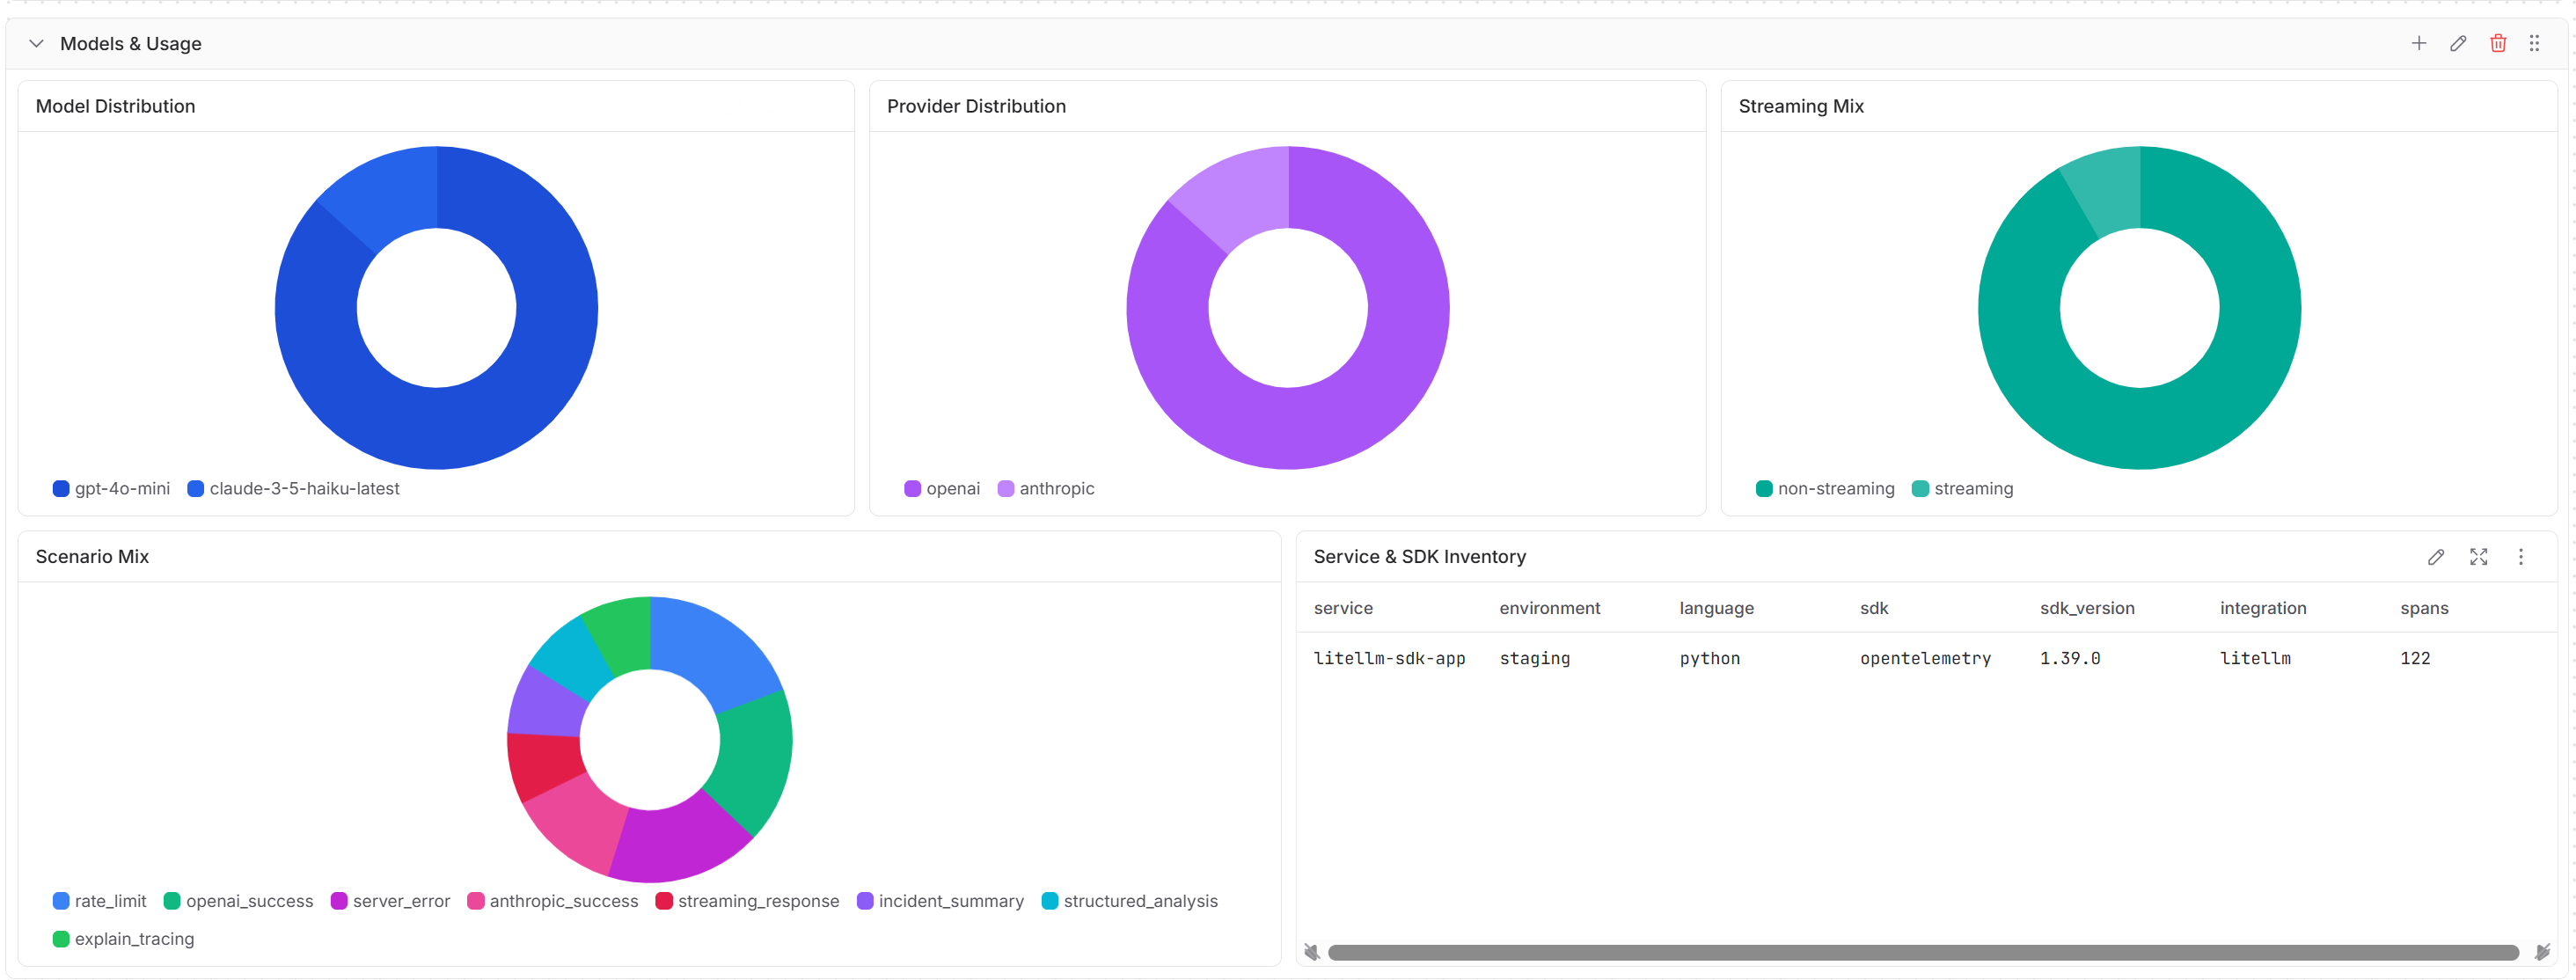Edit the Service & SDK Inventory panel
The height and width of the screenshot is (980, 2576).
tap(2435, 557)
